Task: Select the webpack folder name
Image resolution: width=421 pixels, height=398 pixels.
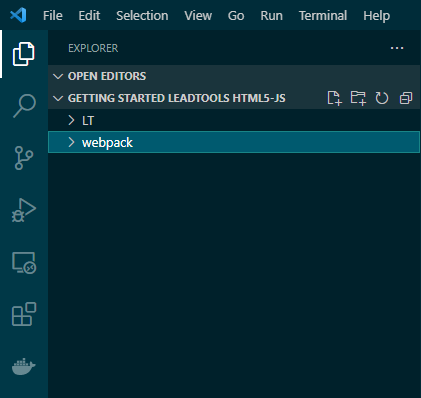Action: pyautogui.click(x=107, y=143)
